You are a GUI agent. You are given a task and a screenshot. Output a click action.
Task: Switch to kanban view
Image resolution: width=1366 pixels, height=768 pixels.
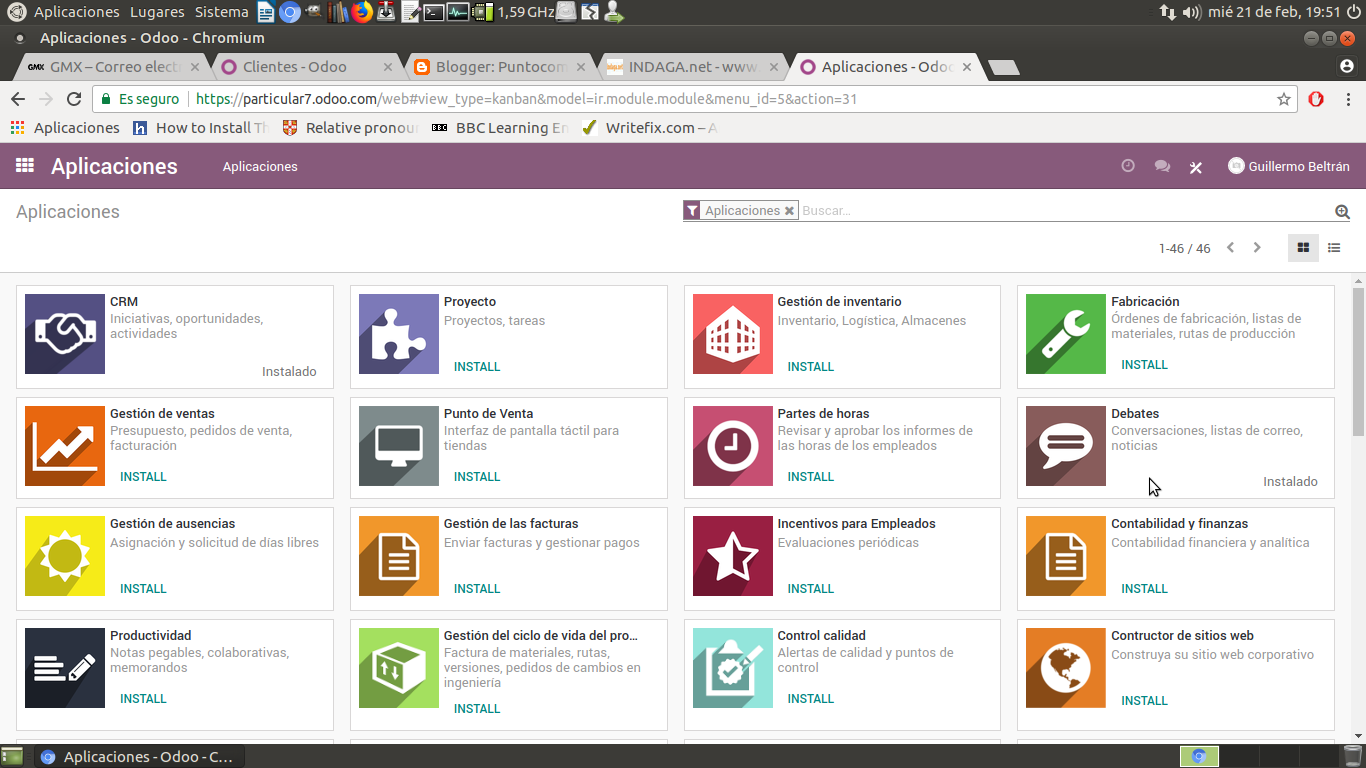click(x=1303, y=248)
